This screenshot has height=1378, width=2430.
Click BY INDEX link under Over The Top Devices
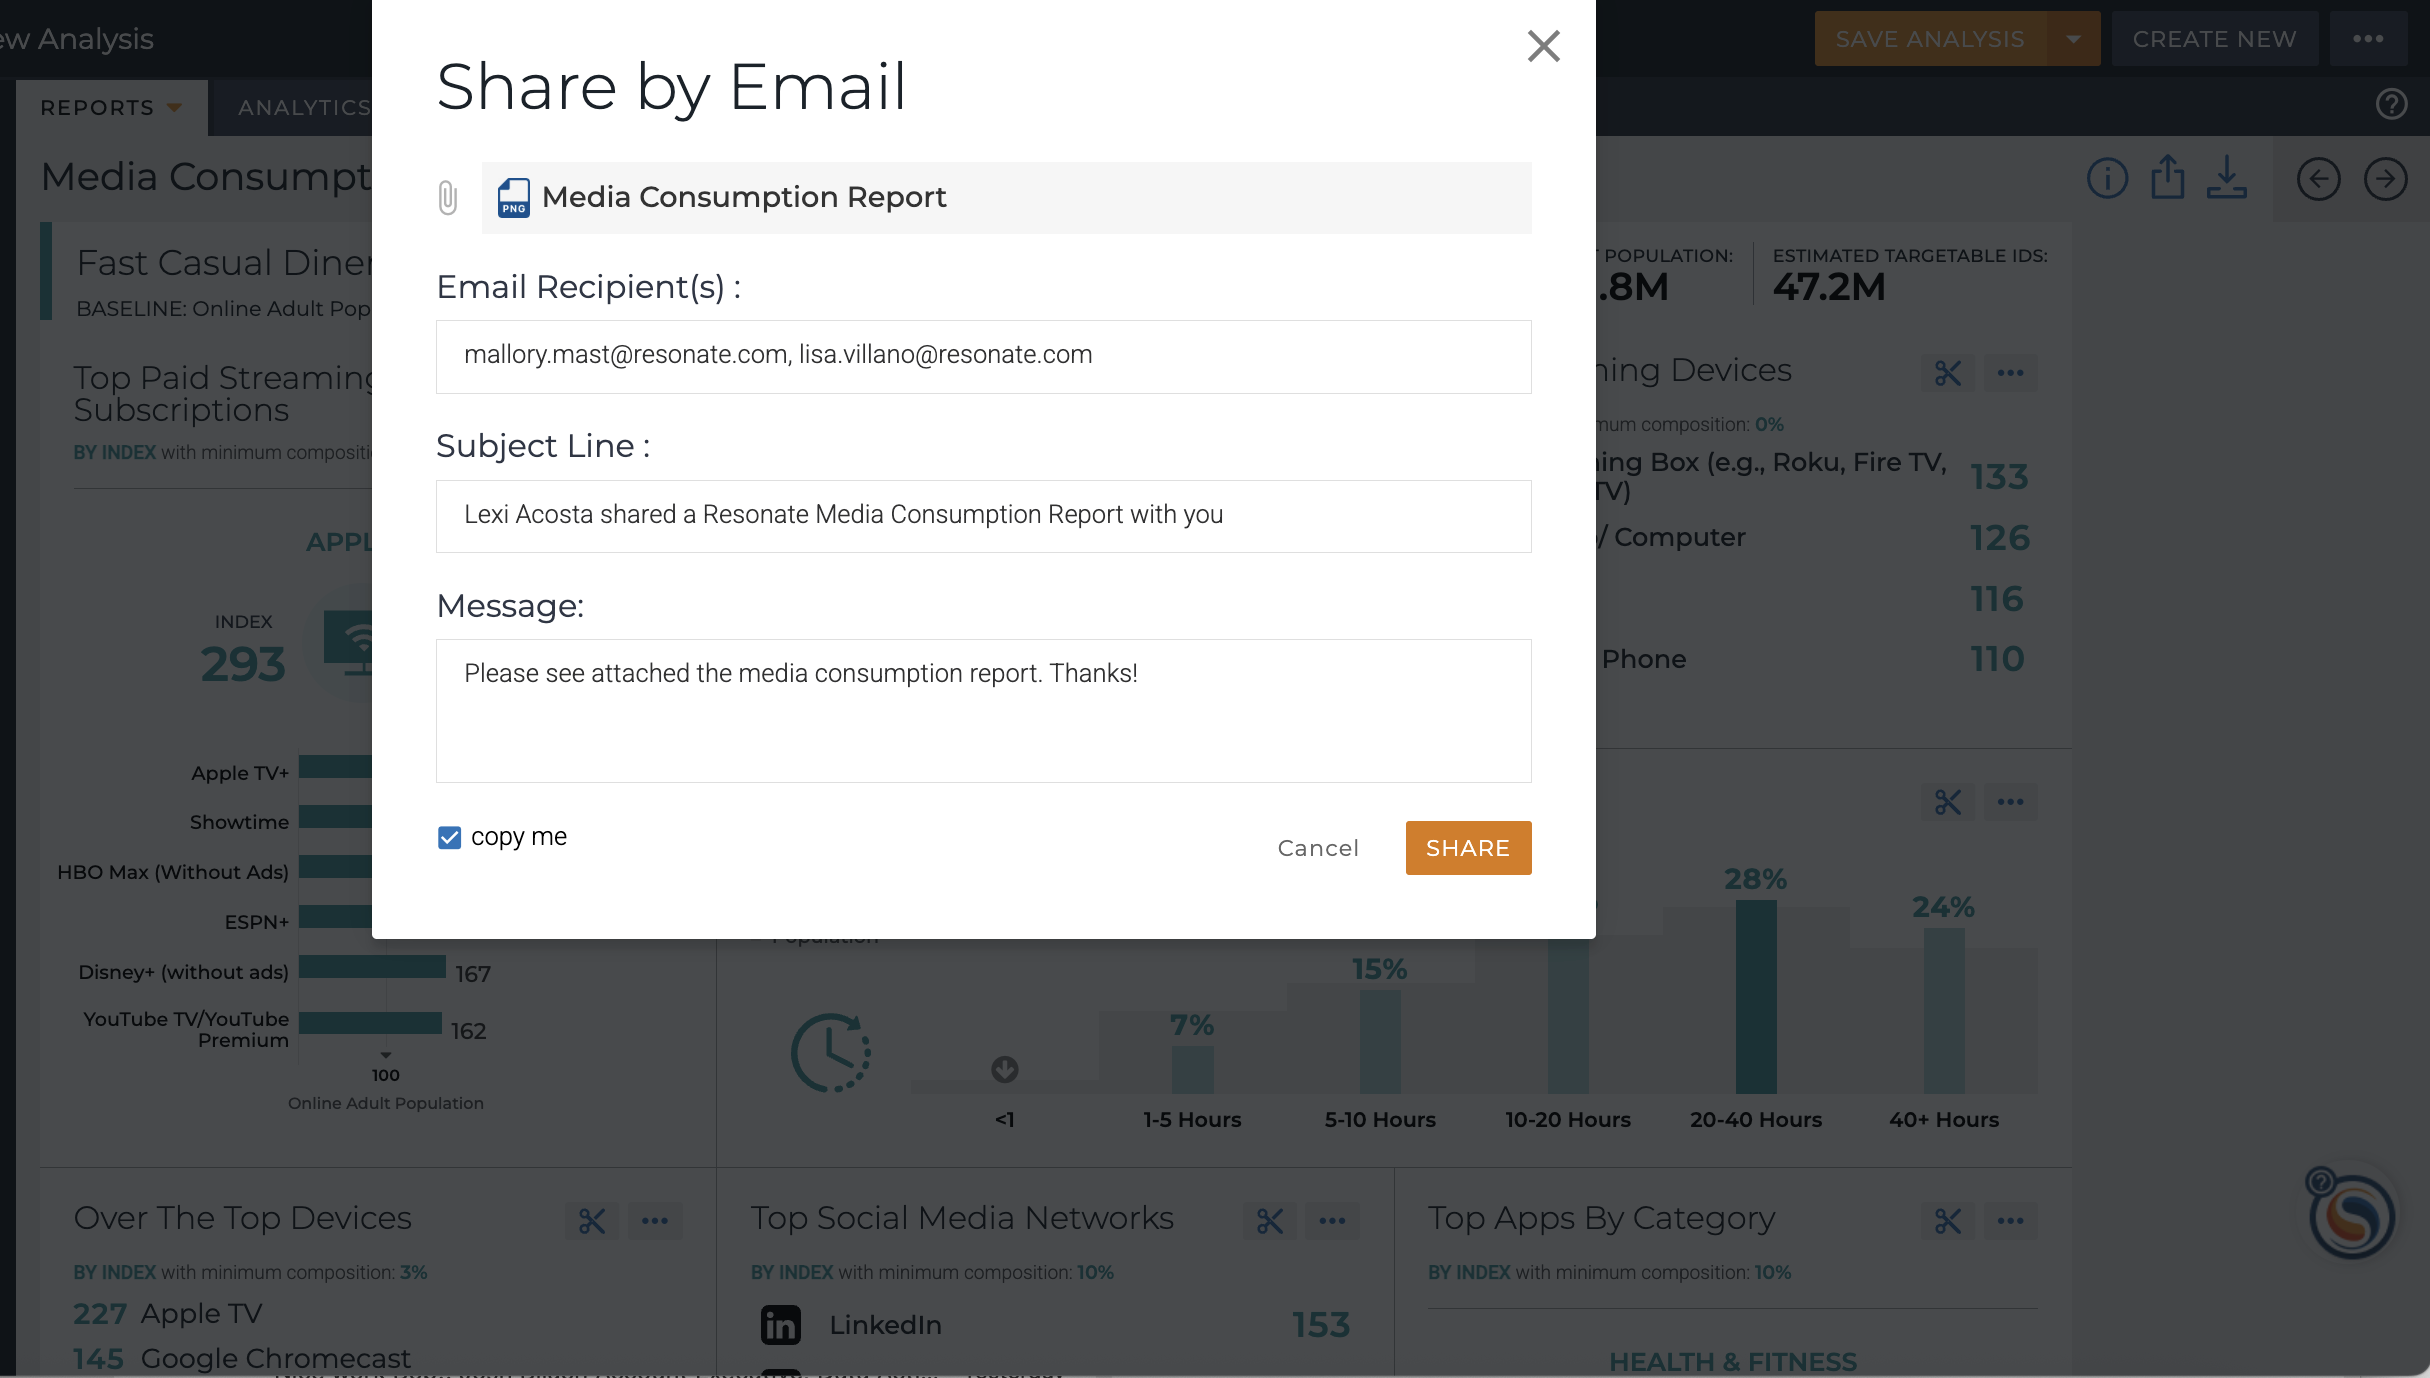114,1272
